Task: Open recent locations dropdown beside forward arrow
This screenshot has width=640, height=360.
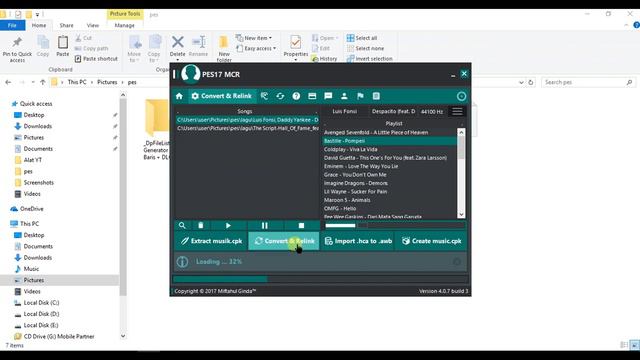Action: coord(33,82)
